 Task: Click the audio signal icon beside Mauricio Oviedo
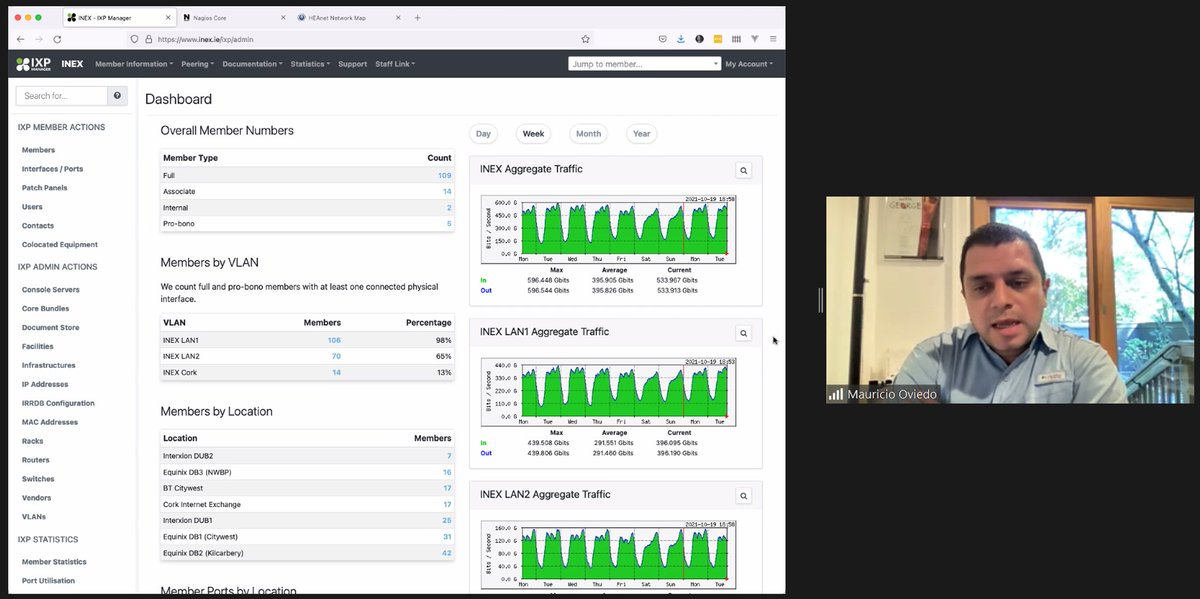[x=835, y=394]
